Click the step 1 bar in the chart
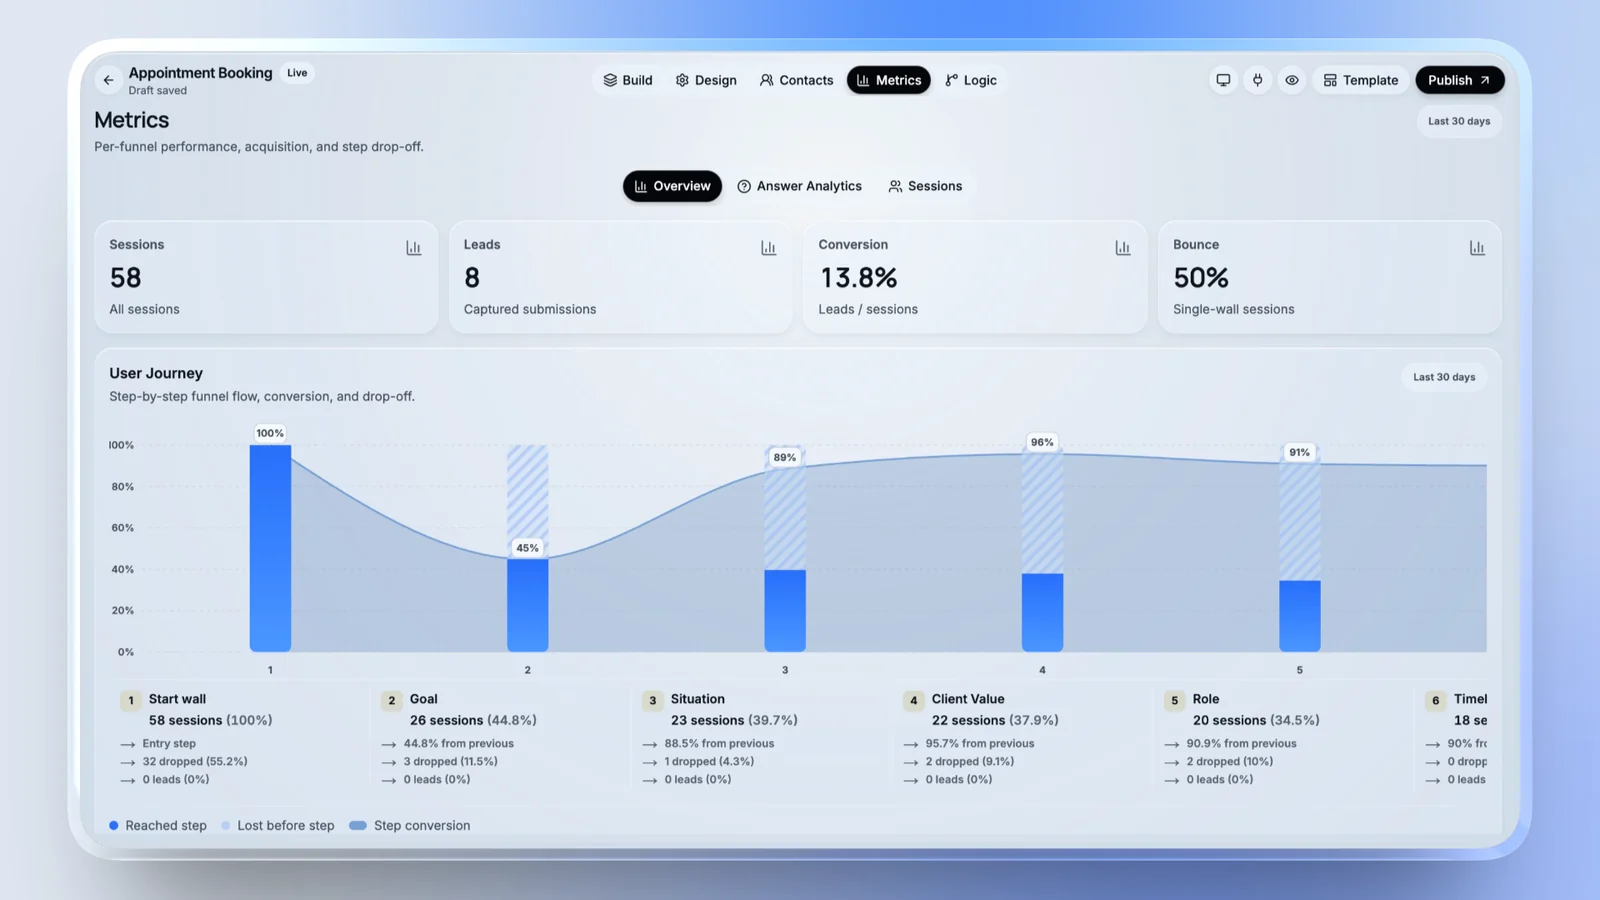Image resolution: width=1600 pixels, height=900 pixels. [x=270, y=548]
